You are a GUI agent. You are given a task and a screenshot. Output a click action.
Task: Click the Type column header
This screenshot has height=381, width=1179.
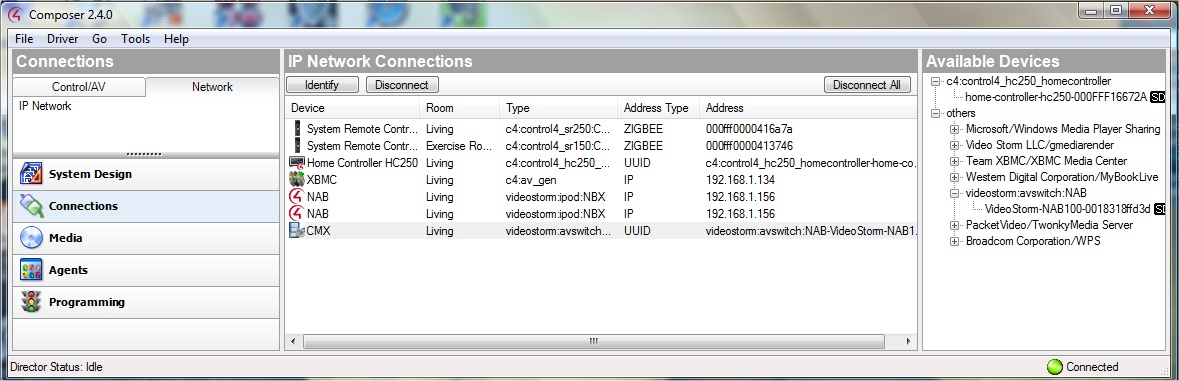pyautogui.click(x=559, y=107)
